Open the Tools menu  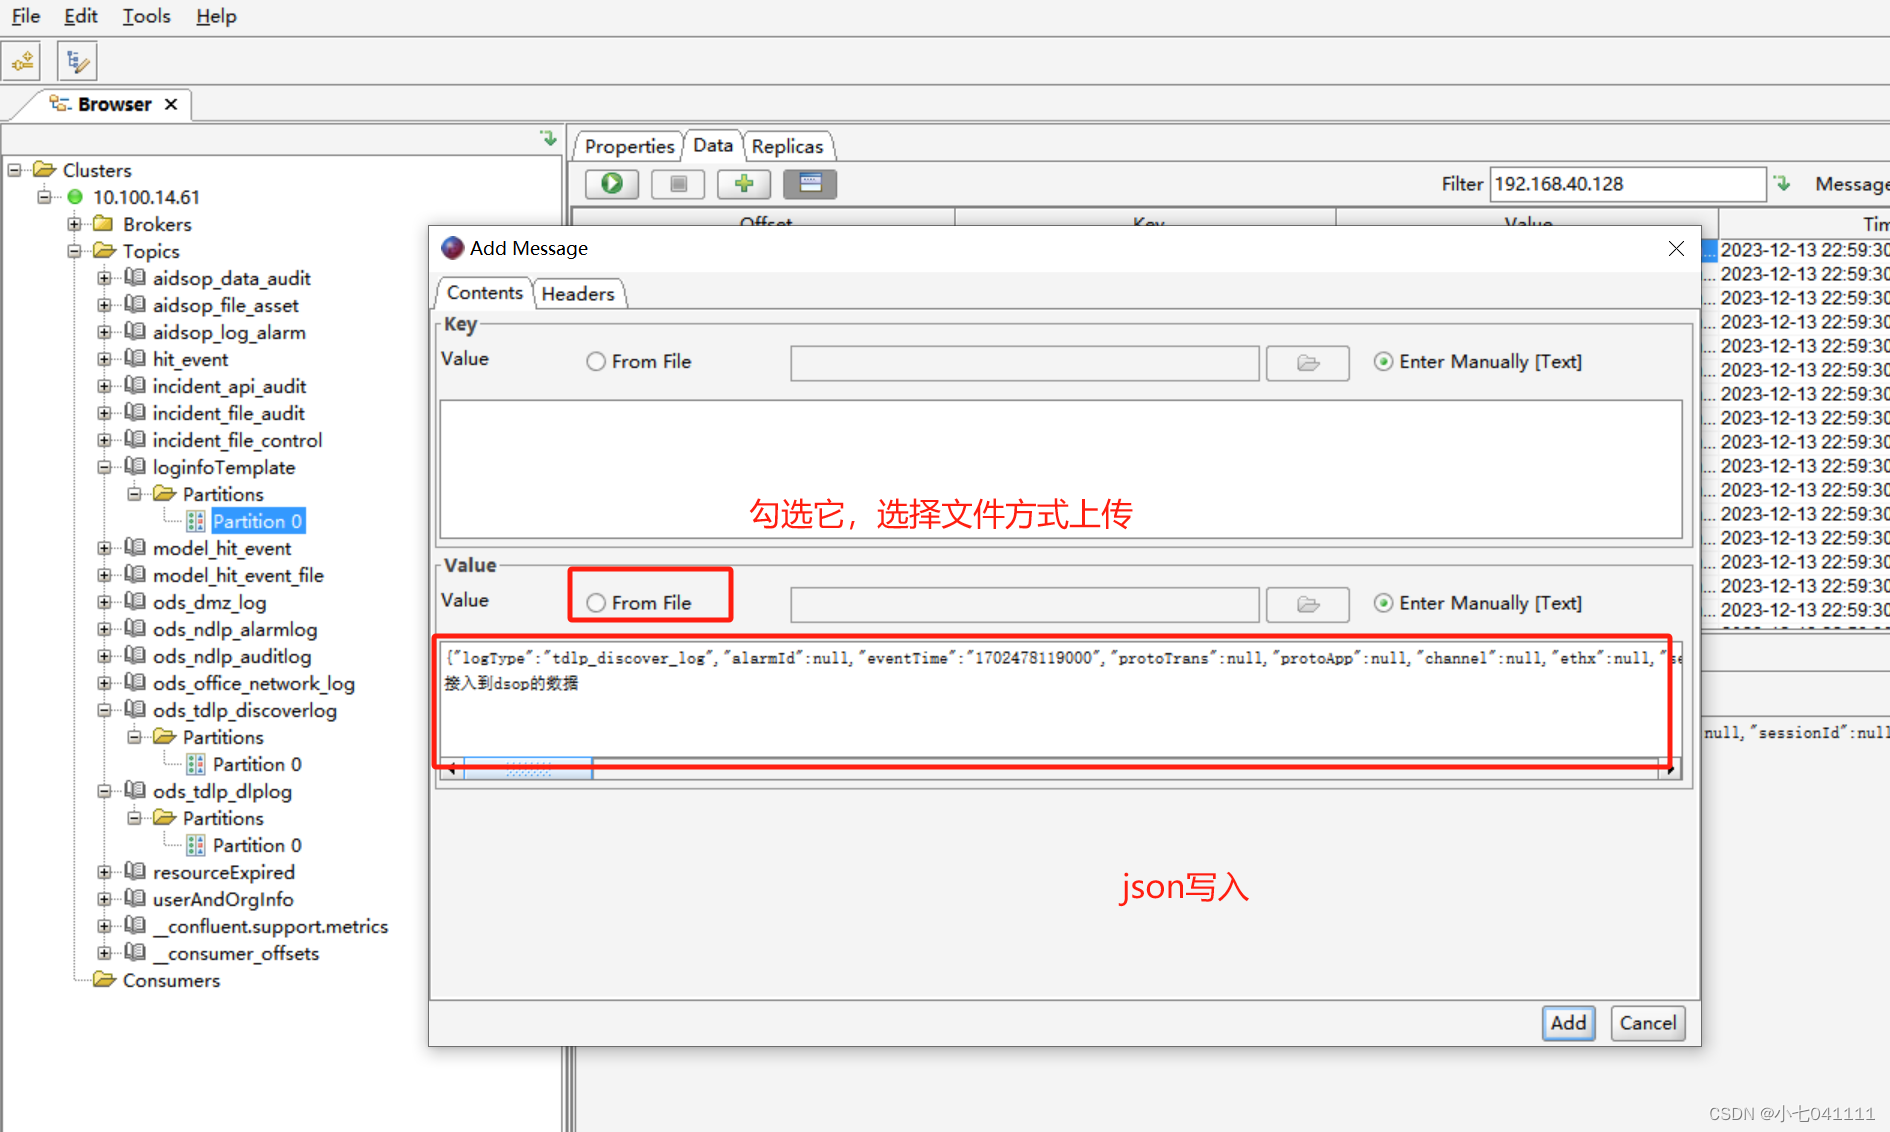[147, 17]
